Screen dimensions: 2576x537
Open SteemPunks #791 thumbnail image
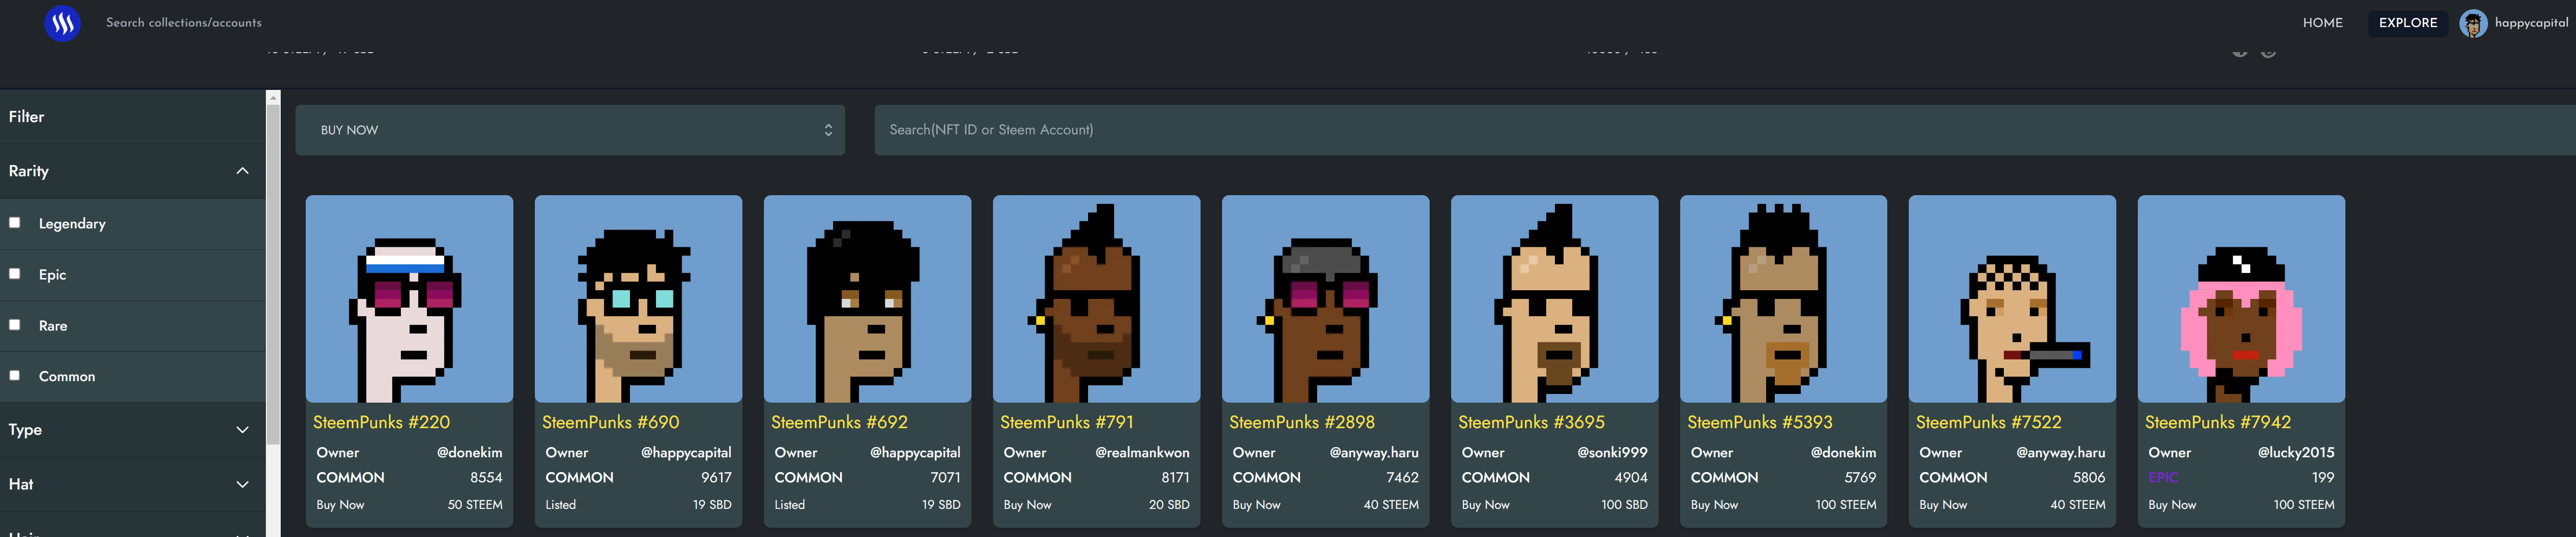point(1096,299)
